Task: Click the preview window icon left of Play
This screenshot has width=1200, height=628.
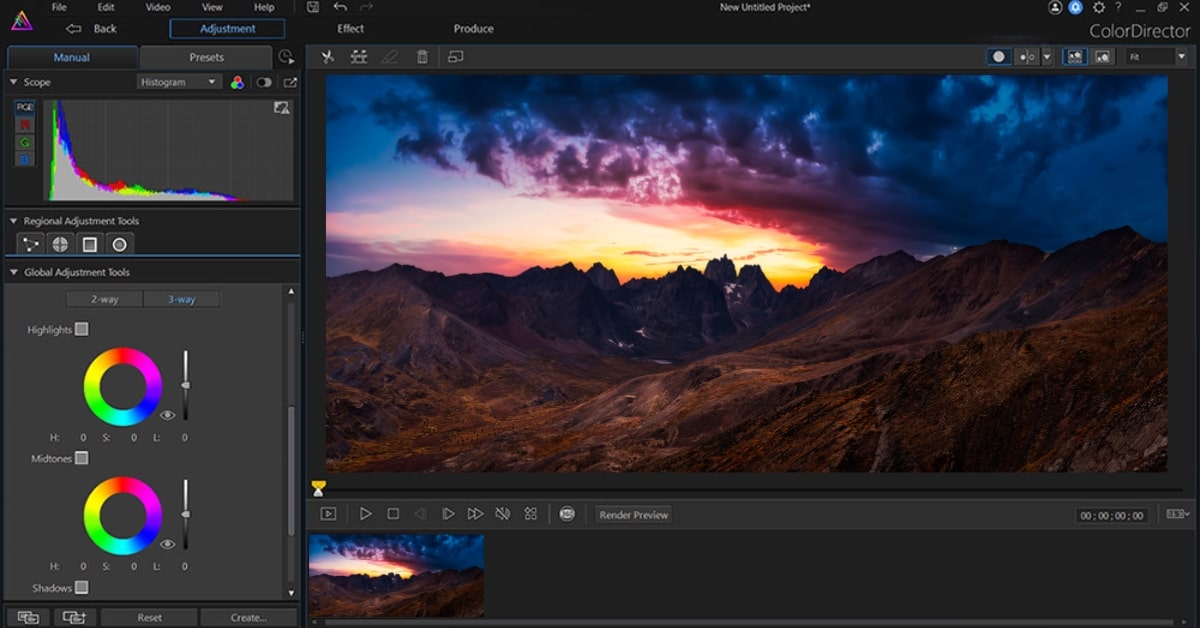Action: click(328, 514)
